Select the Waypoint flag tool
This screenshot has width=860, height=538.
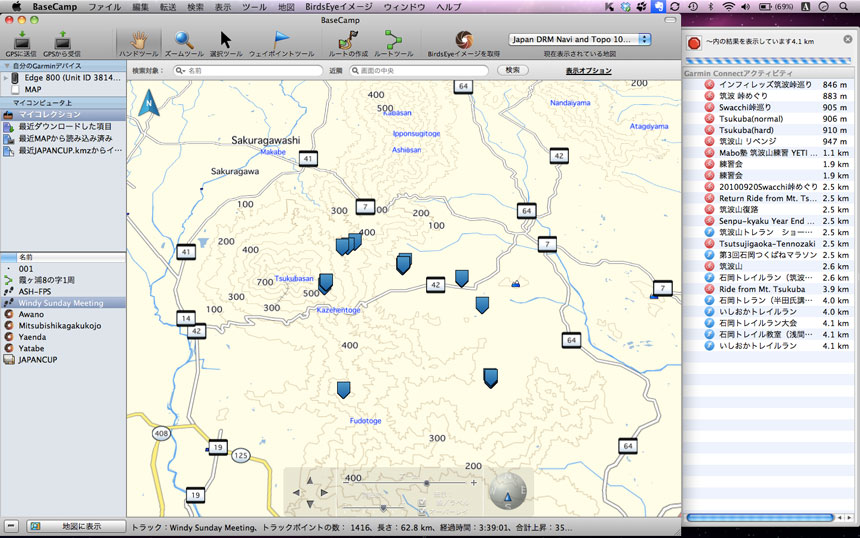[x=281, y=40]
